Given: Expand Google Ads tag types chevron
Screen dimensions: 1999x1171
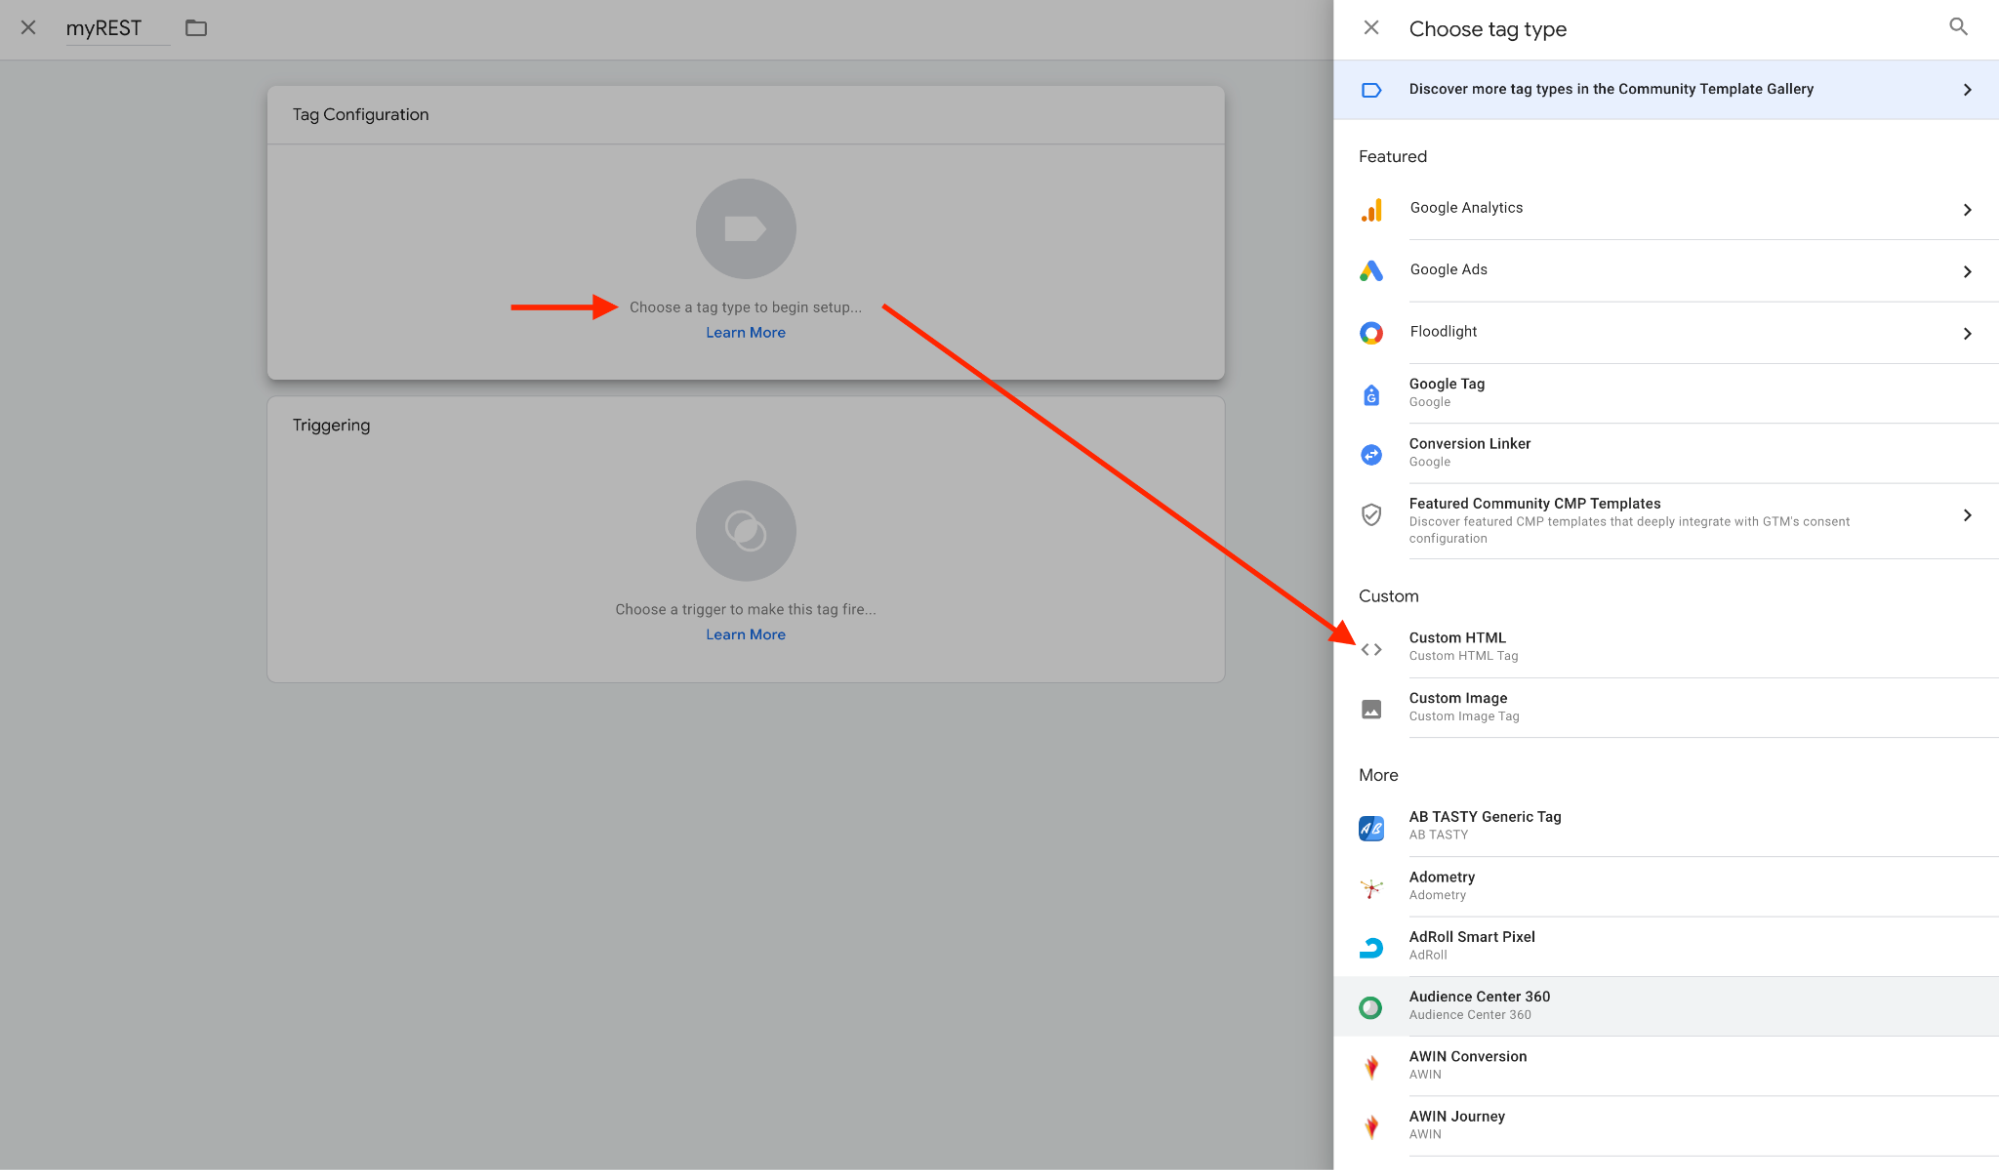Looking at the screenshot, I should [x=1966, y=272].
